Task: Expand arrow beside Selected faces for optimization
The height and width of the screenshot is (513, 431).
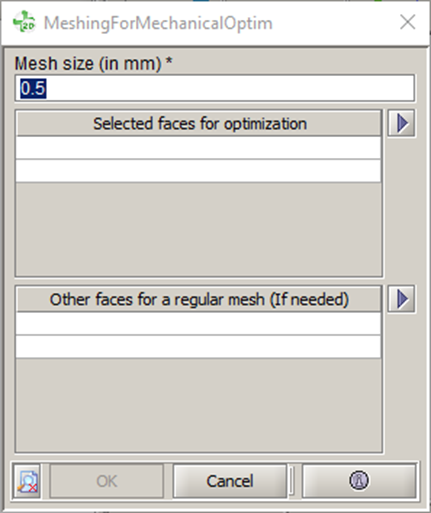Action: [x=401, y=123]
